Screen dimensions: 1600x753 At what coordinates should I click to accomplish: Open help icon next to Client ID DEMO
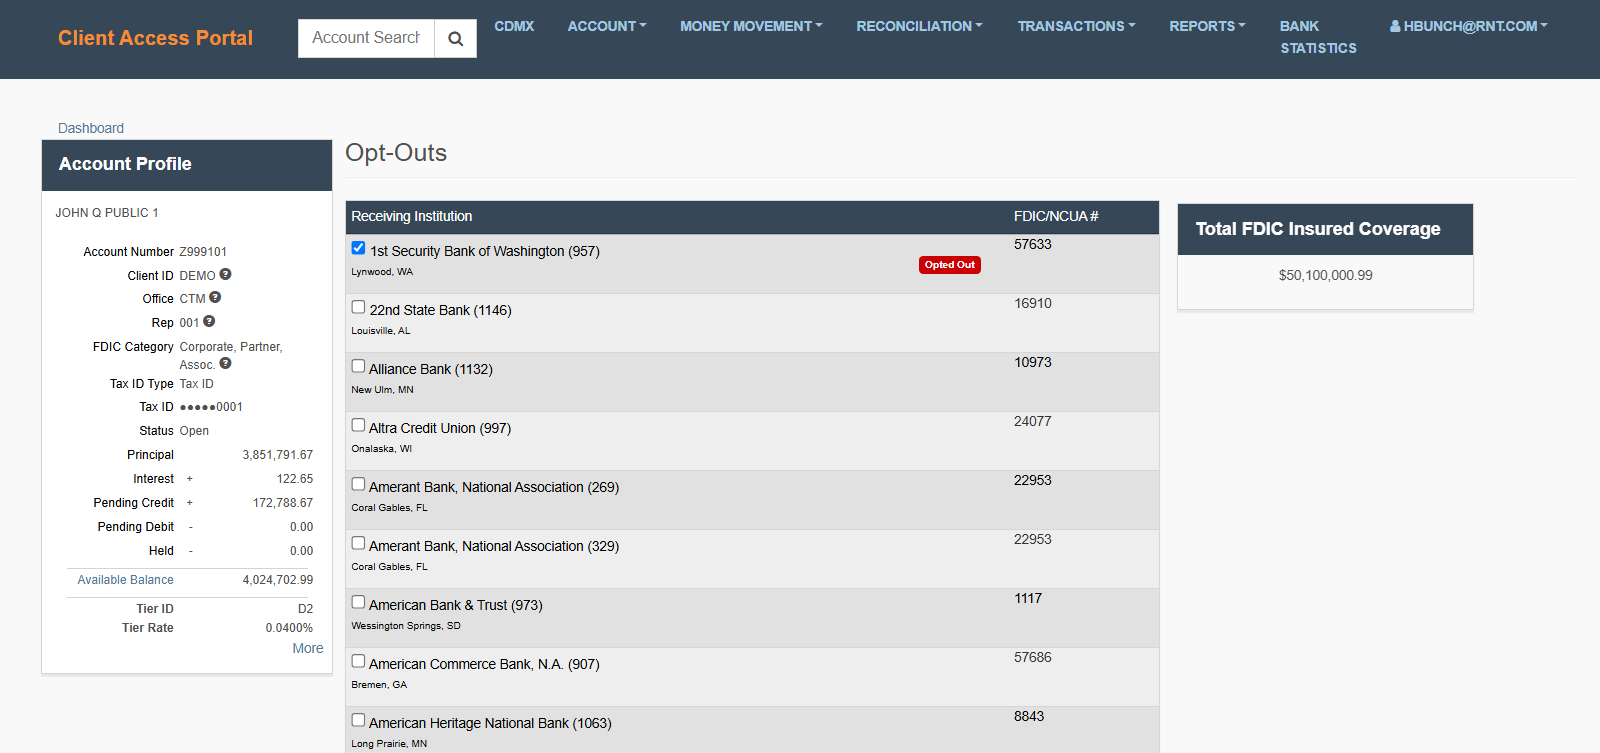coord(225,274)
